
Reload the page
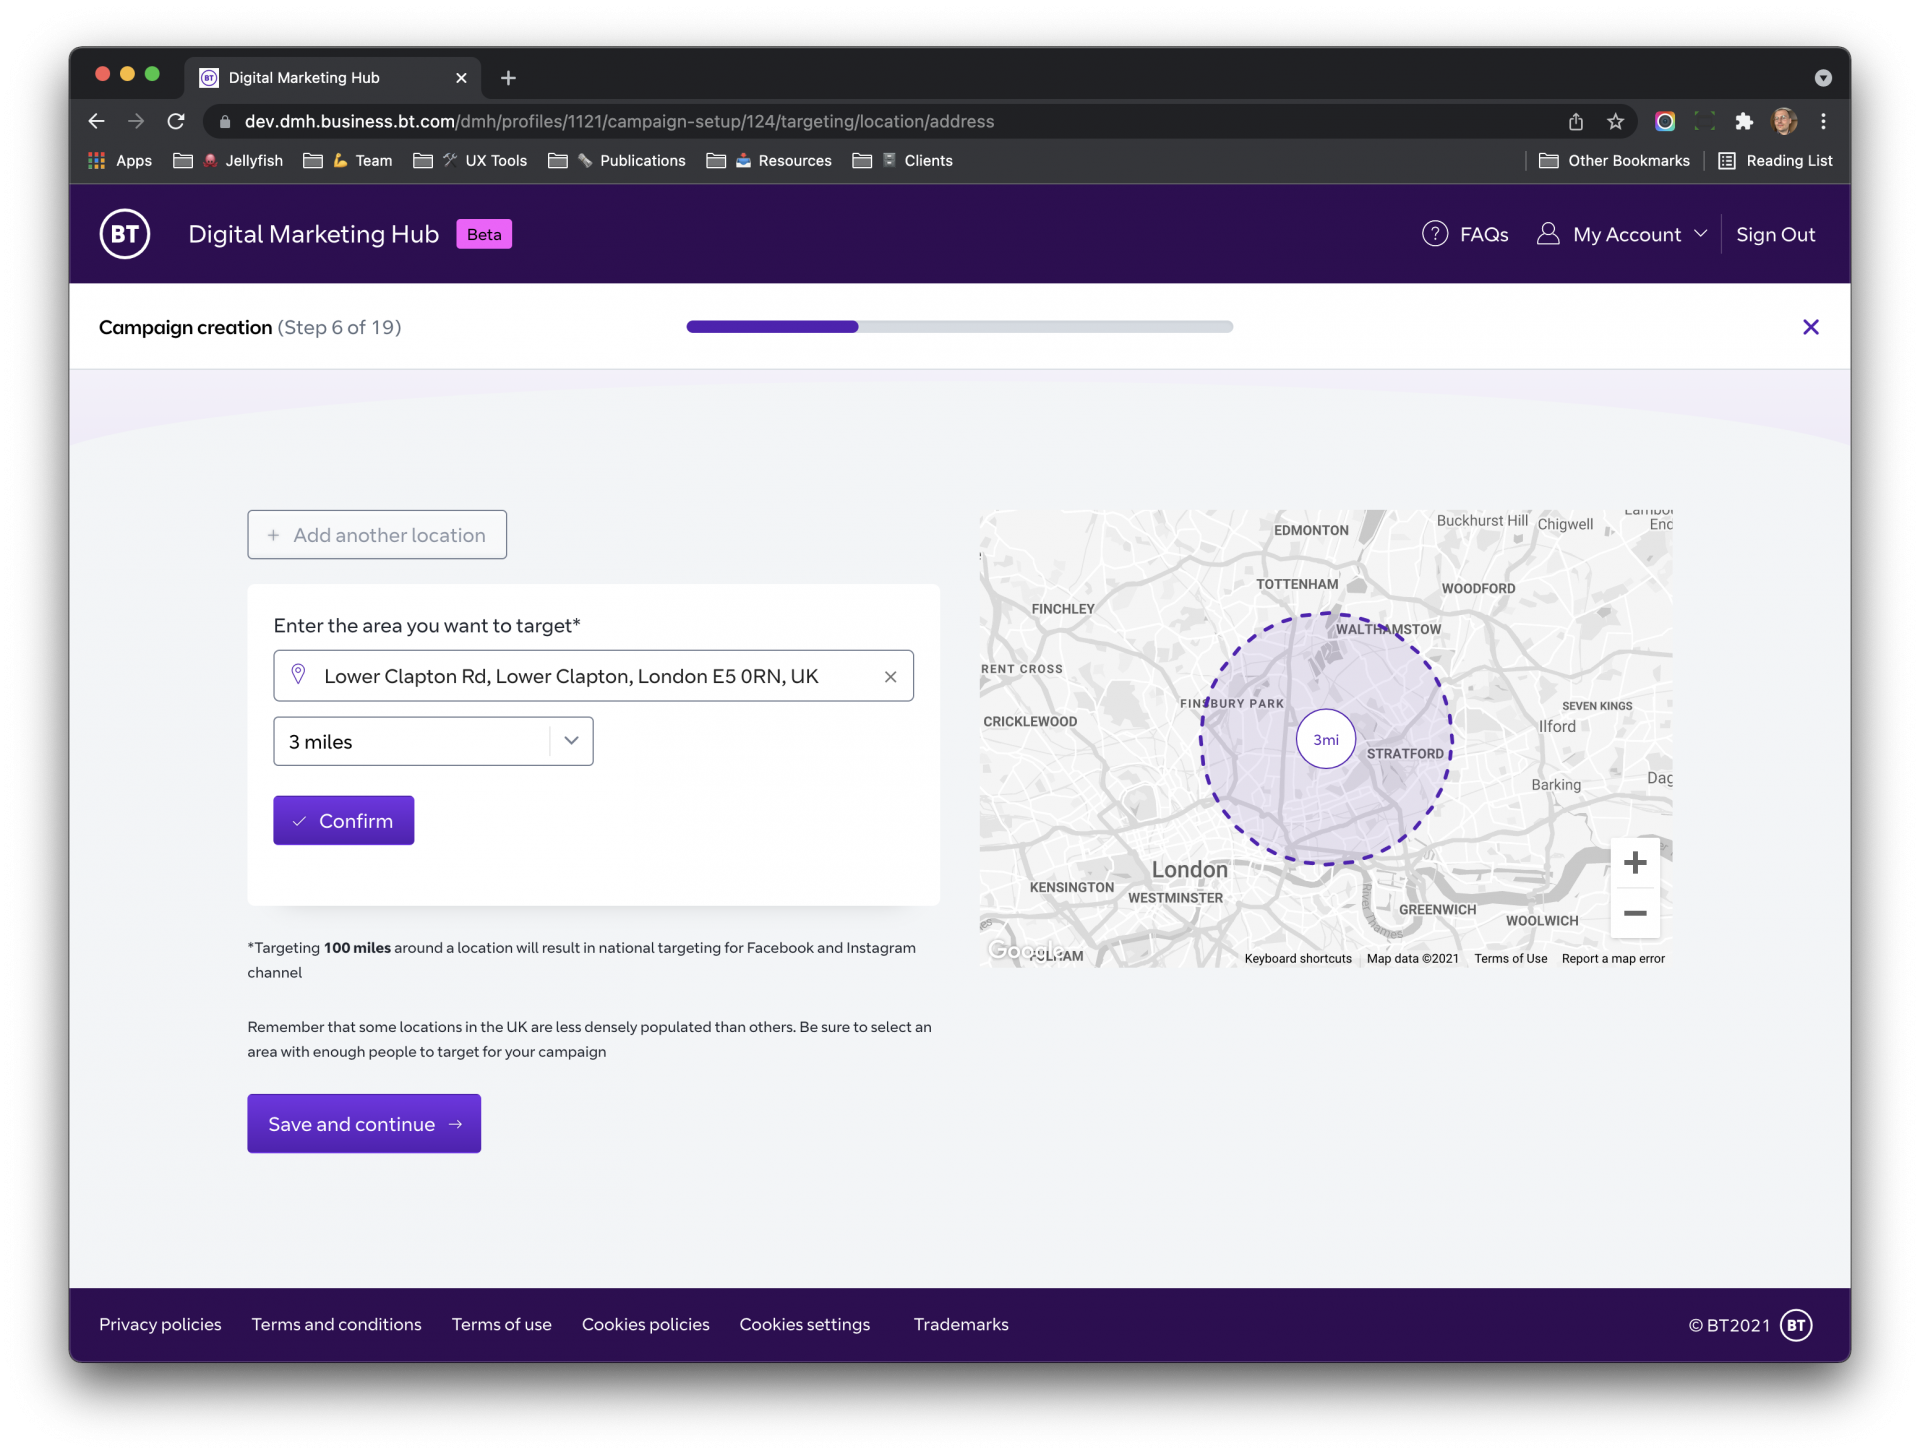pyautogui.click(x=176, y=121)
